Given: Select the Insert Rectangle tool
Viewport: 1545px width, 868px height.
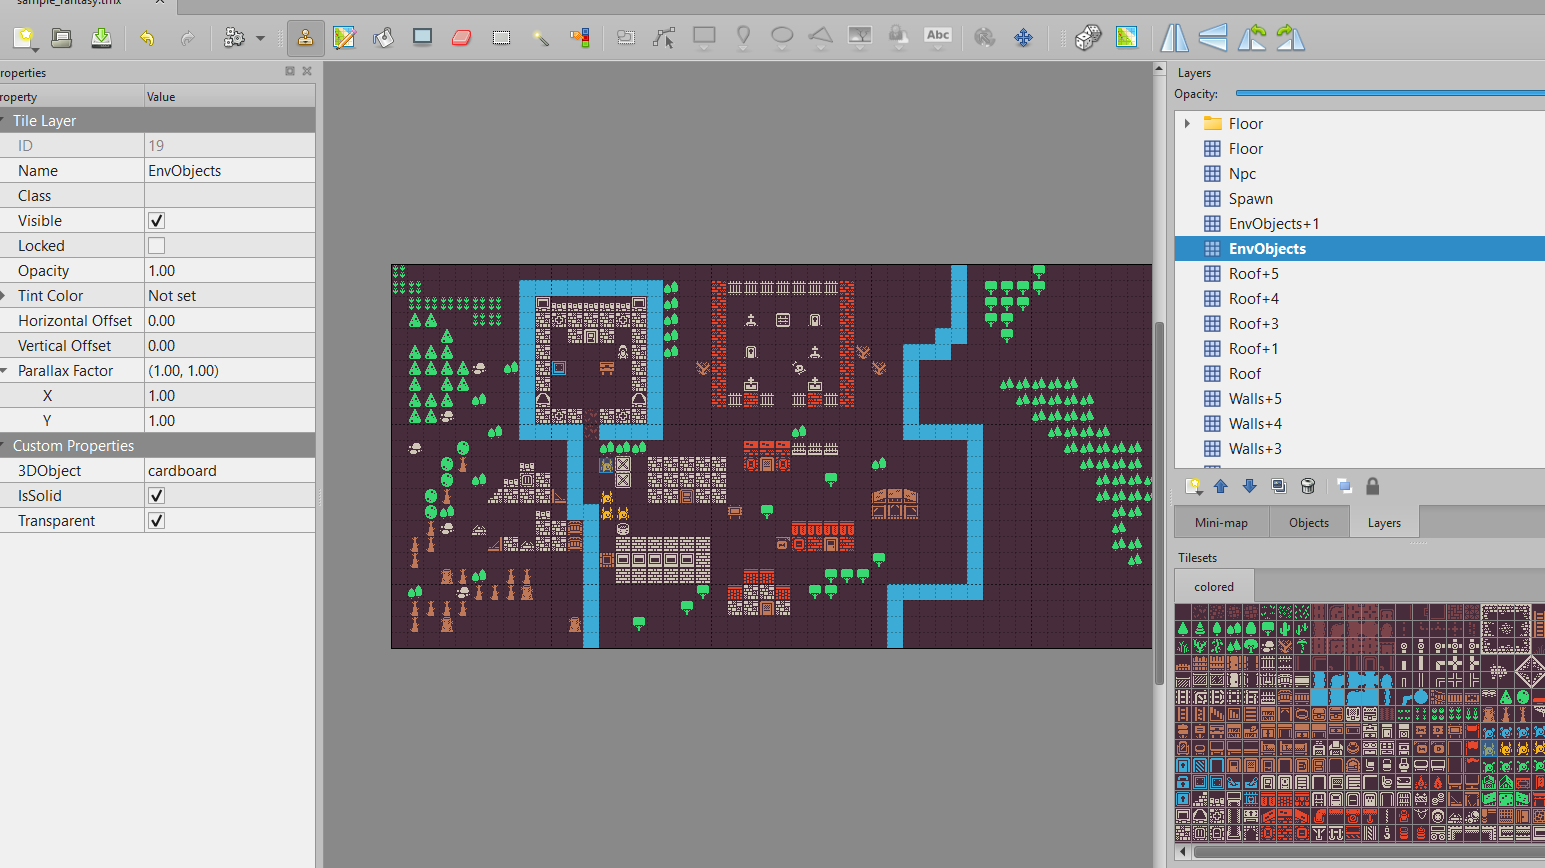Looking at the screenshot, I should [x=704, y=38].
